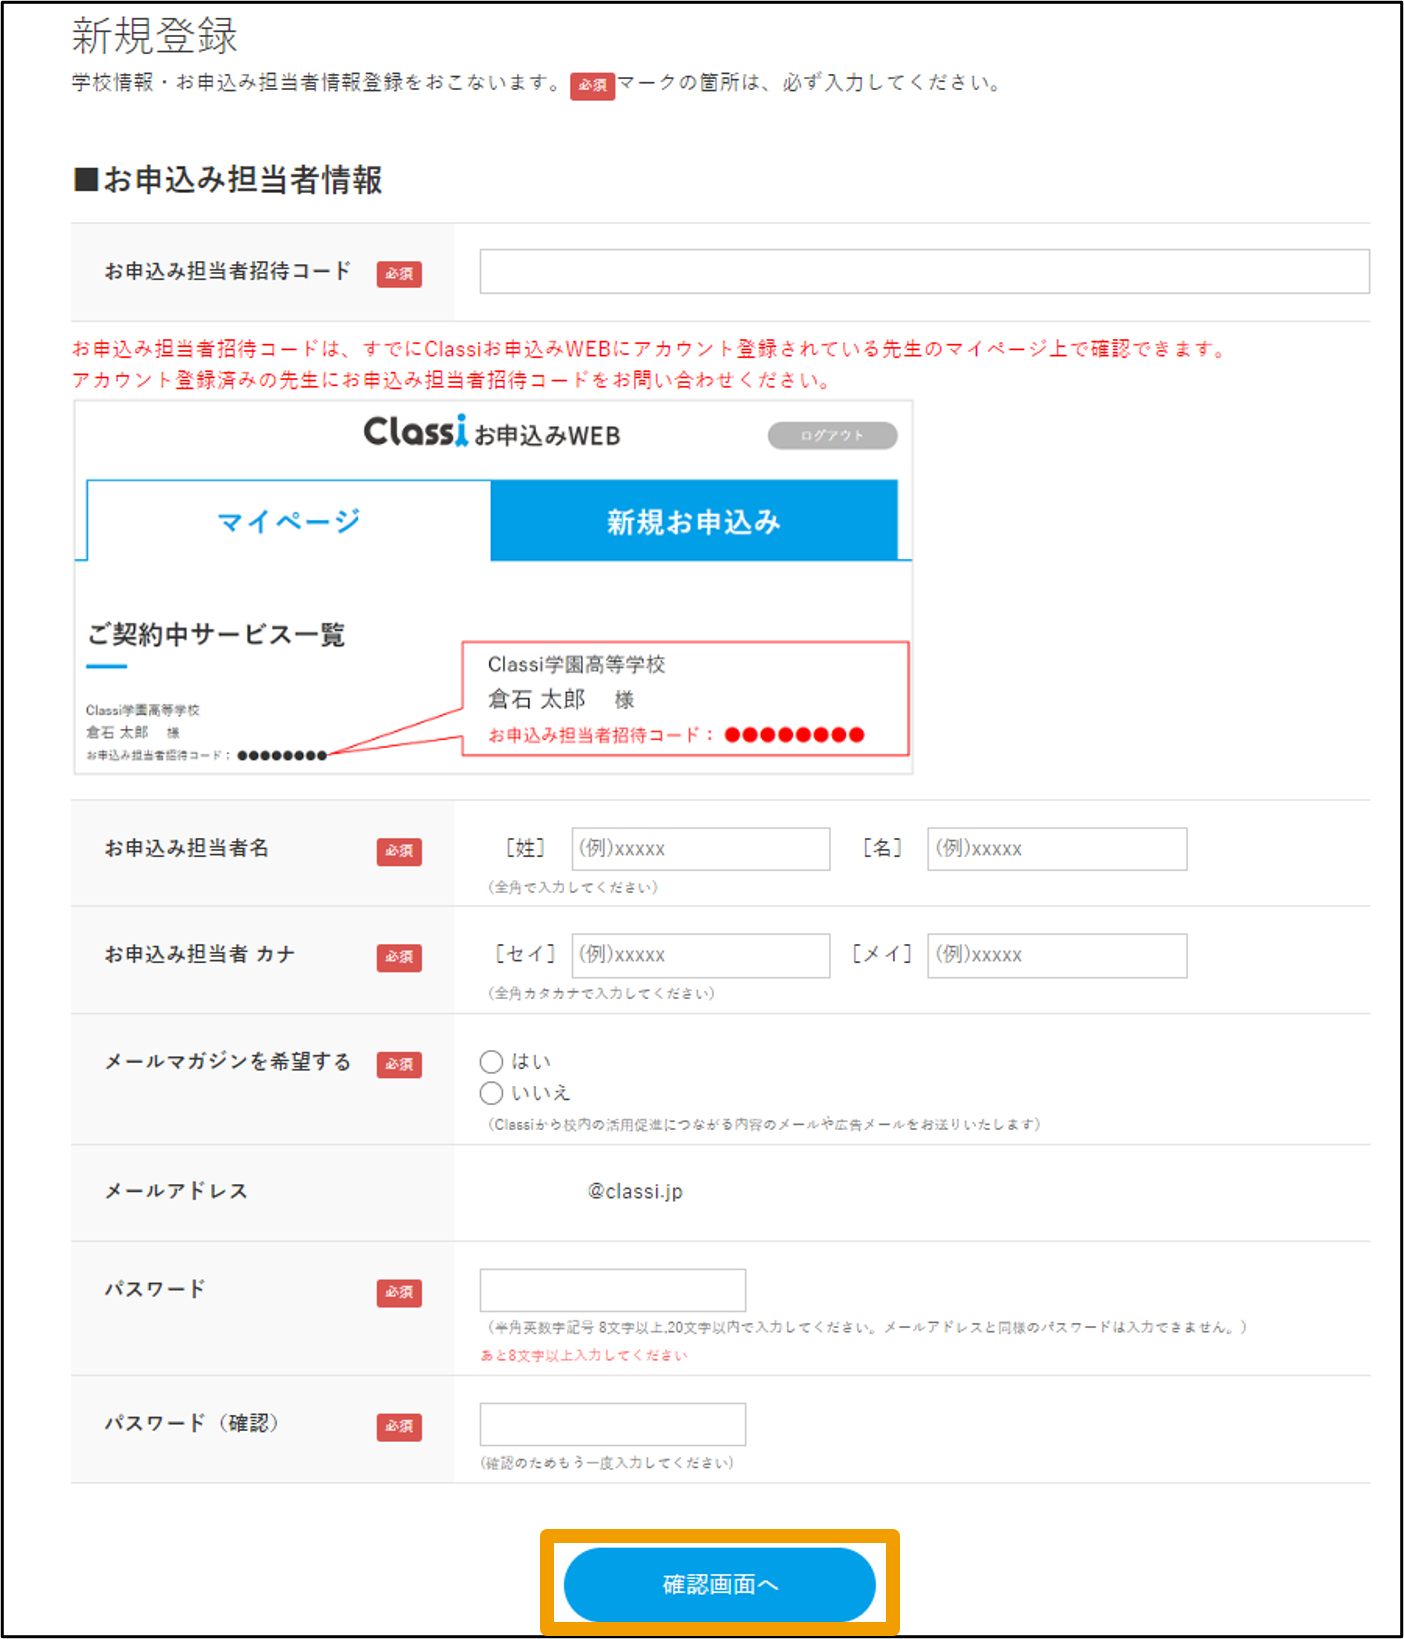Click the お申込み担当者招待コード input field
Image resolution: width=1404 pixels, height=1639 pixels.
924,271
